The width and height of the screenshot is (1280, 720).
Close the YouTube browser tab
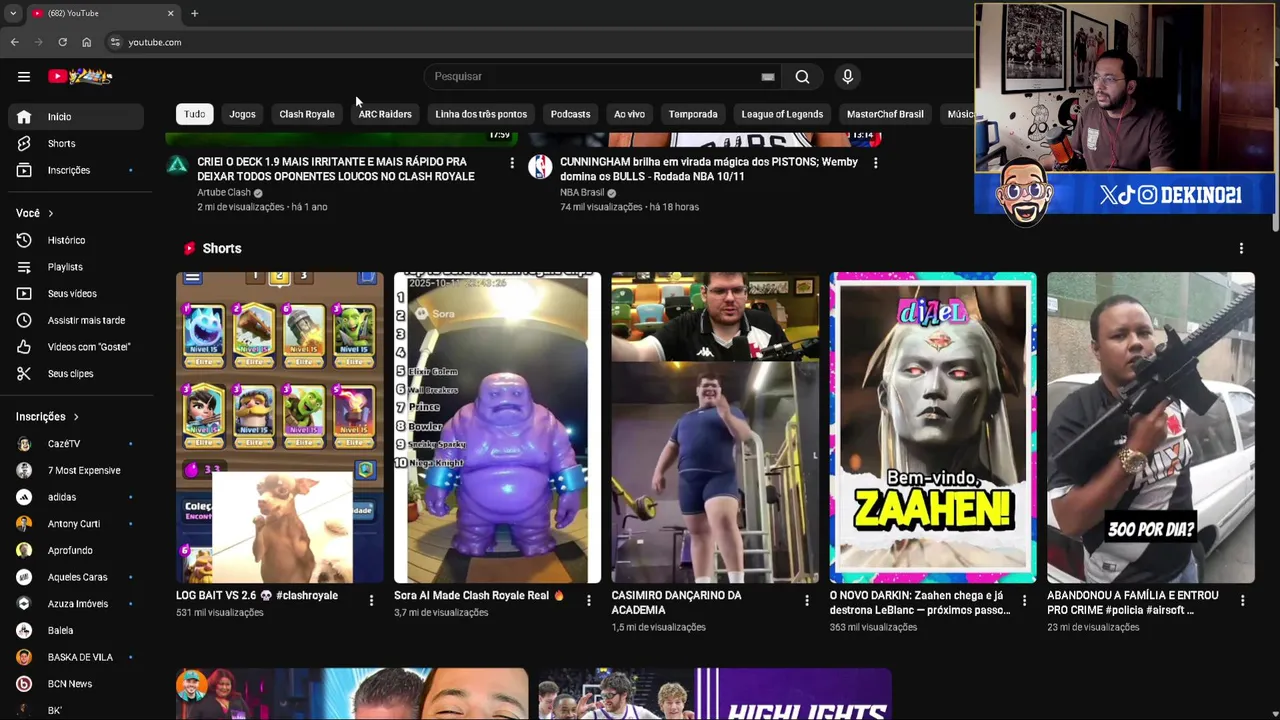170,13
